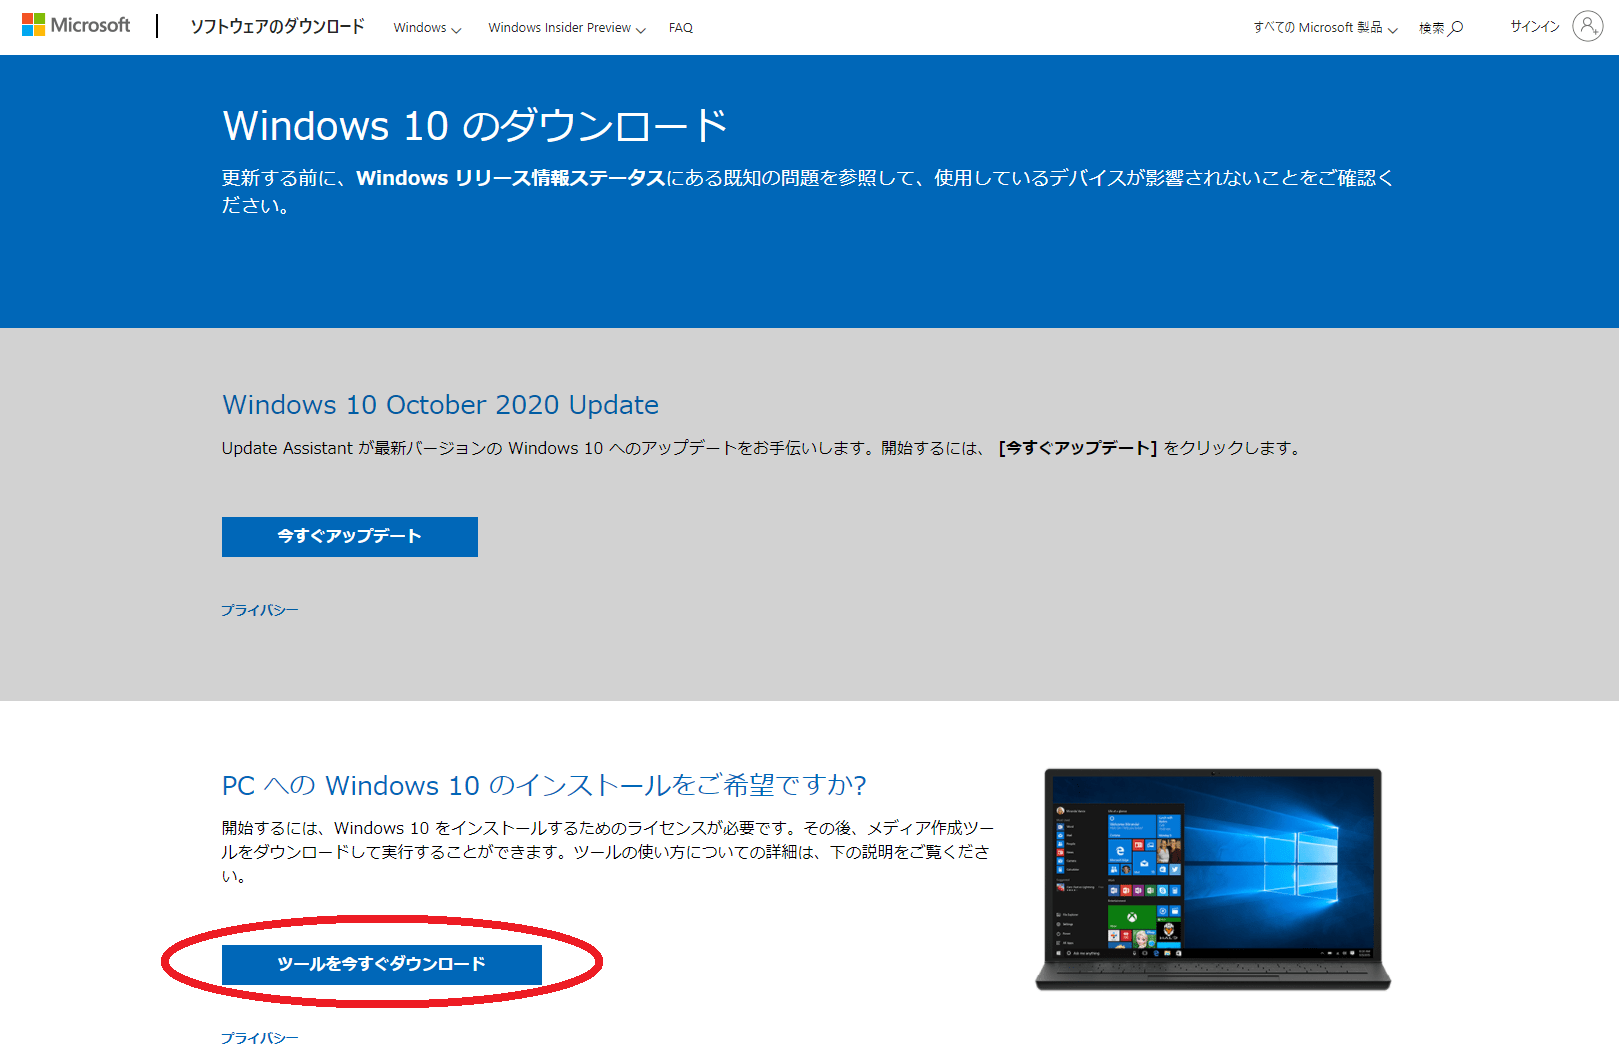
Task: Click the Windows 10 のダウンロード title
Action: 475,126
